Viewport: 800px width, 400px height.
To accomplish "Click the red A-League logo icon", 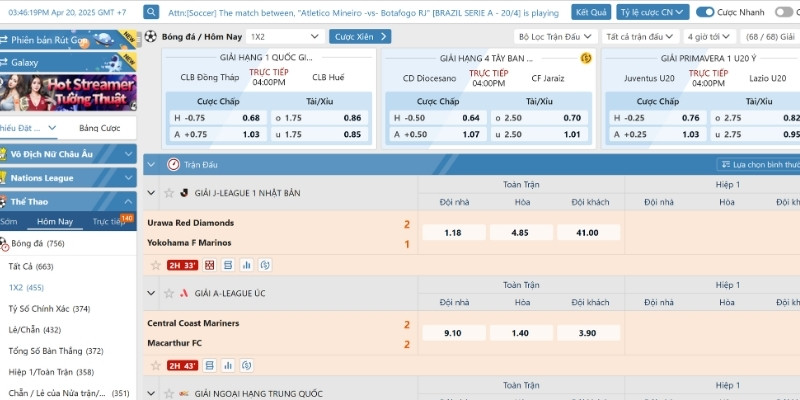I will pos(184,293).
